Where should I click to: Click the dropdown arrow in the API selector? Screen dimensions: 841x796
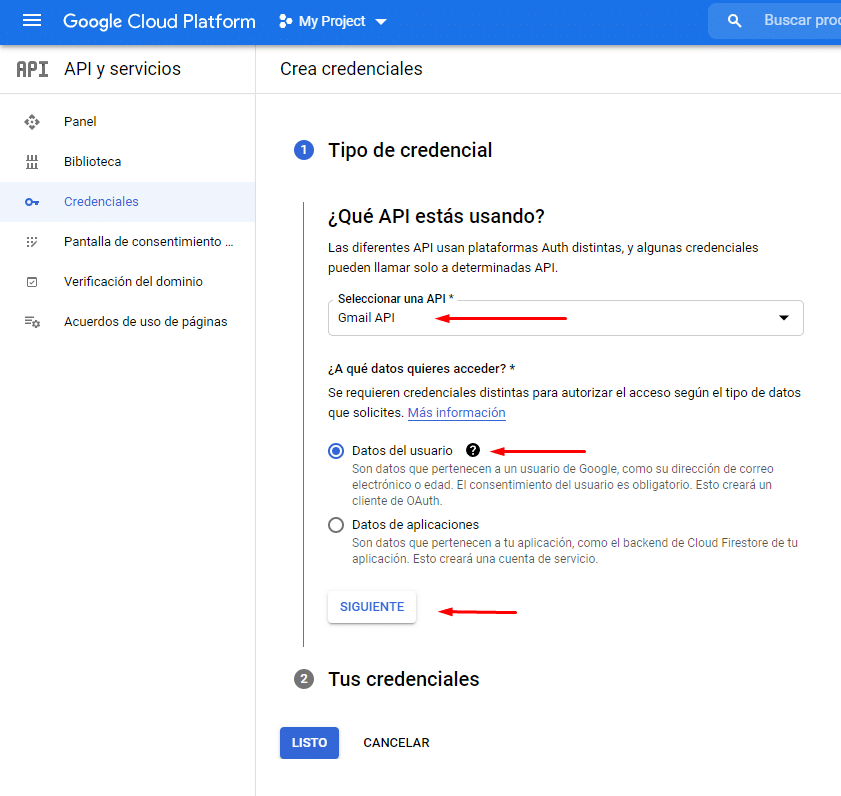coord(784,318)
